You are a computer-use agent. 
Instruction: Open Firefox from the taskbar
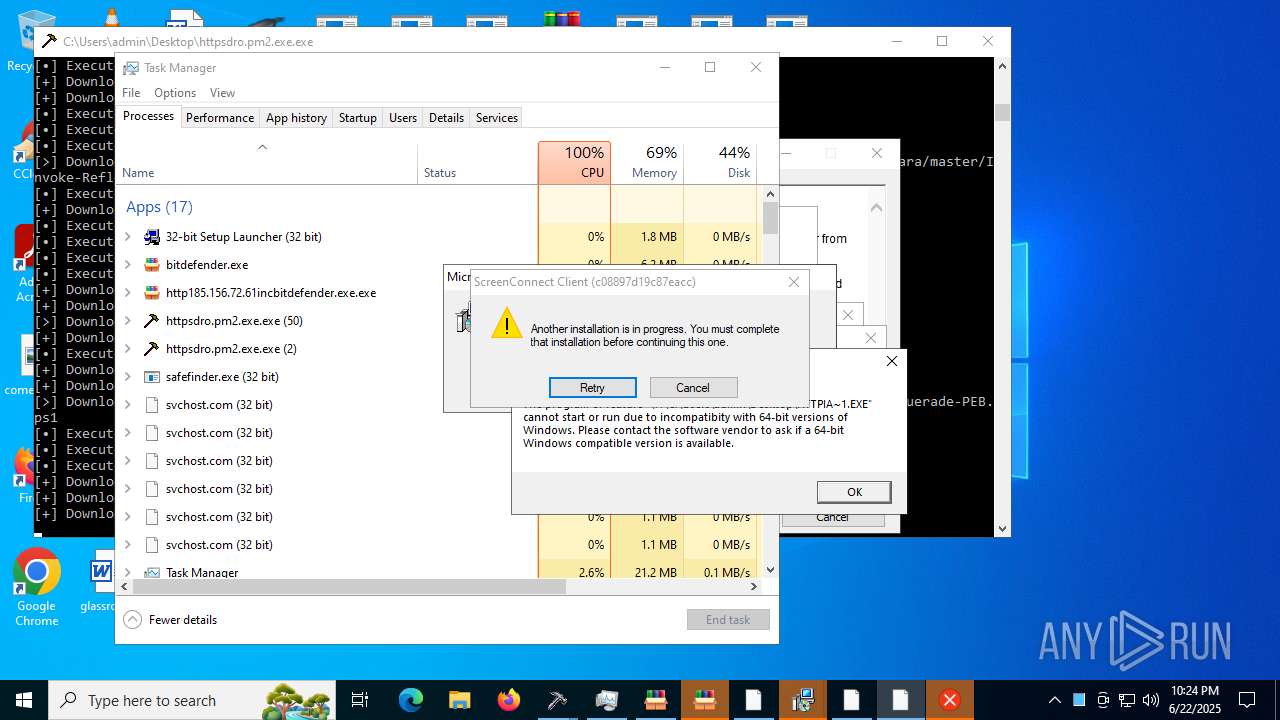pos(508,700)
